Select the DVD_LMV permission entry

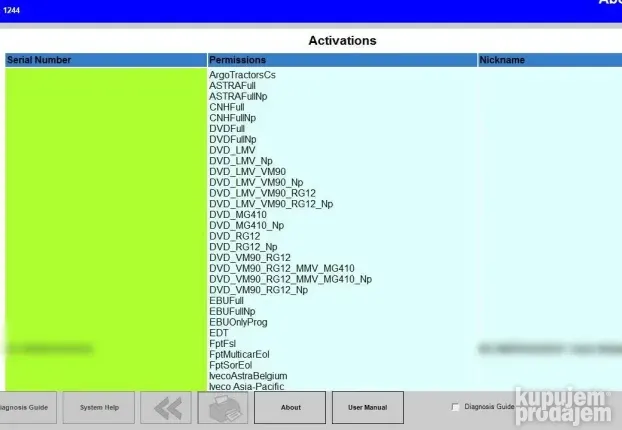pyautogui.click(x=232, y=150)
